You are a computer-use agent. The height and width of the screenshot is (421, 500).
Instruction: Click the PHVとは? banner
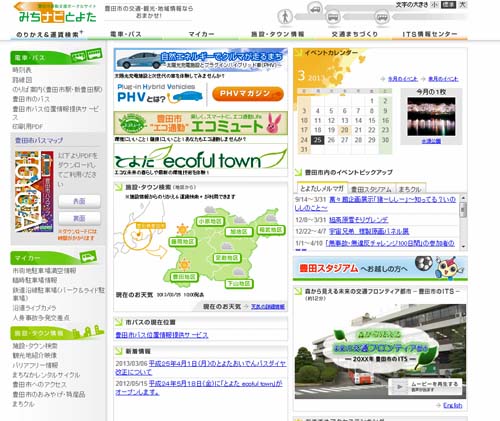[160, 94]
